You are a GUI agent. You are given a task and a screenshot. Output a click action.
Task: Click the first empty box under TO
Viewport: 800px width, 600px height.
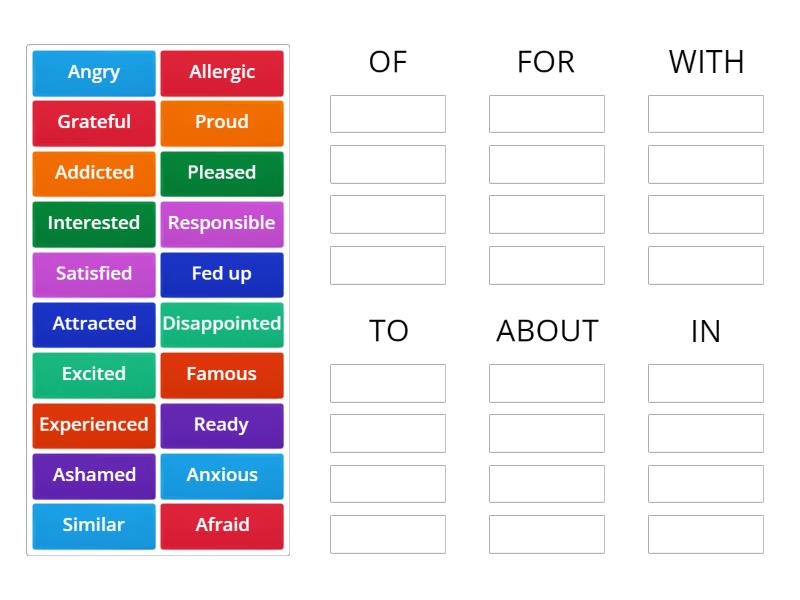(388, 383)
